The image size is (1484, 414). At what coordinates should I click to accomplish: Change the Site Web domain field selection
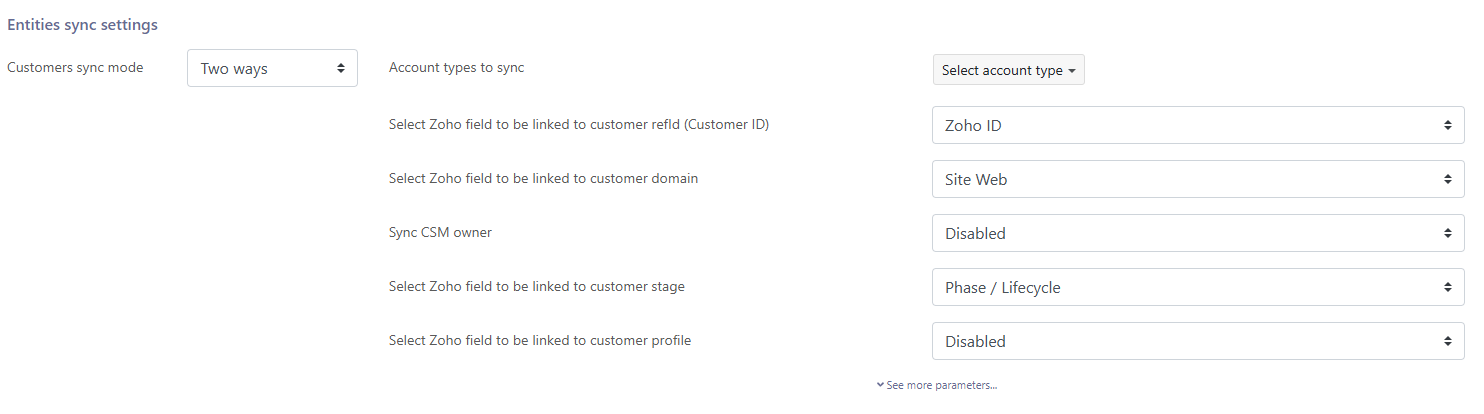tap(1197, 179)
